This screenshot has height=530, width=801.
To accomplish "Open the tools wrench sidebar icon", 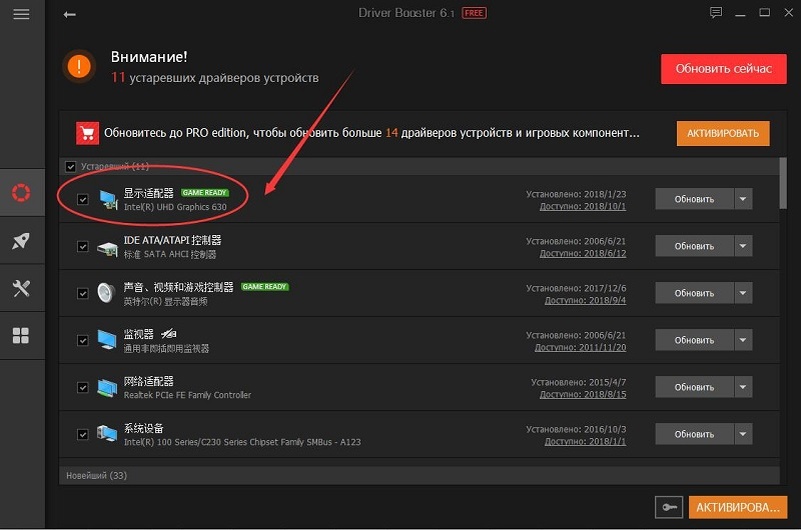I will tap(21, 288).
